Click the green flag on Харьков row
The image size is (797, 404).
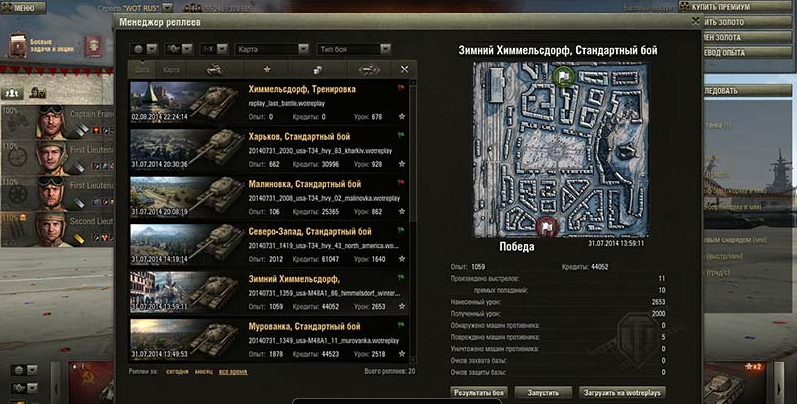pos(401,135)
